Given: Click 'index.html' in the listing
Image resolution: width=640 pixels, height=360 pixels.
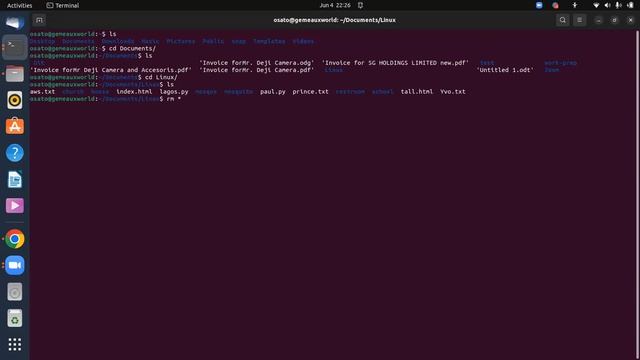Looking at the screenshot, I should point(134,91).
